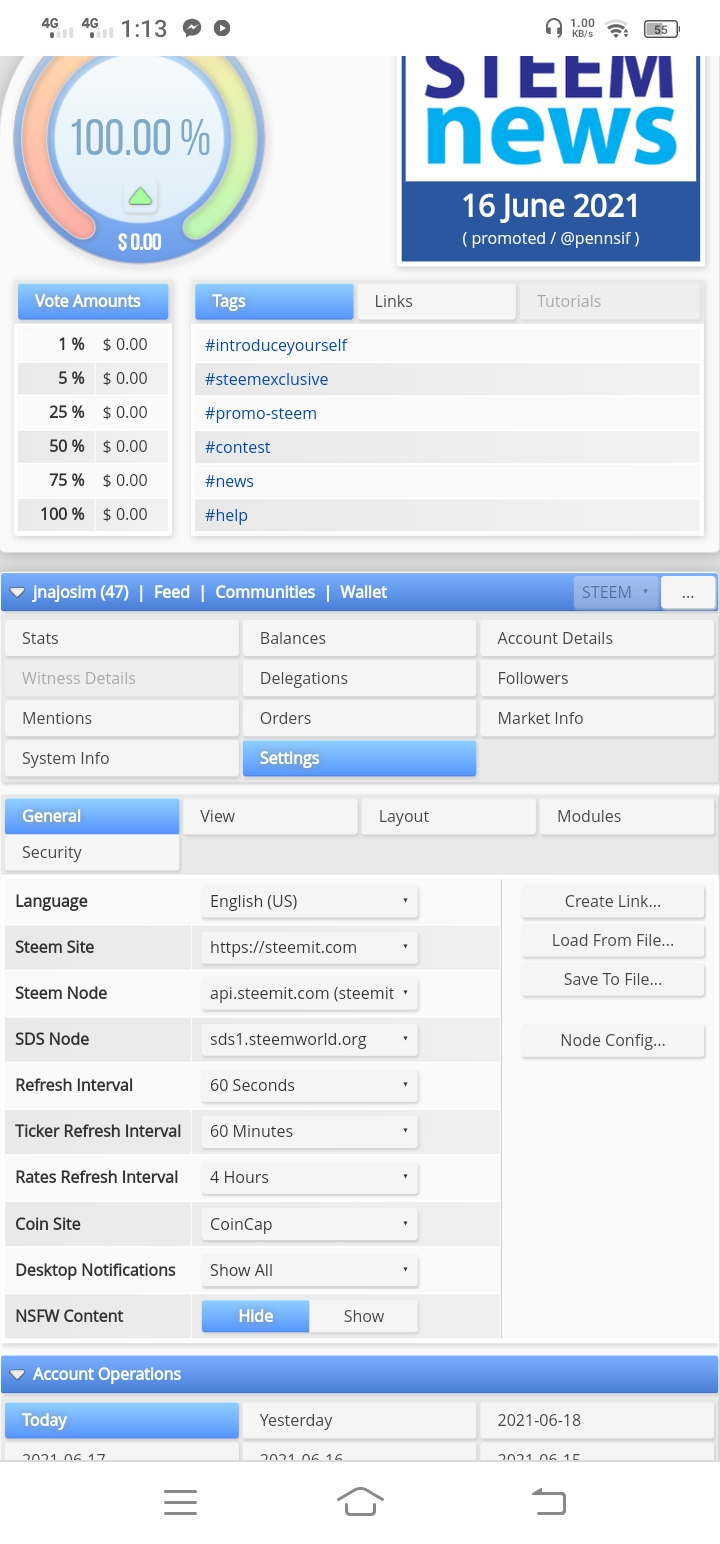
Task: Click the Load From File... button
Action: 613,940
